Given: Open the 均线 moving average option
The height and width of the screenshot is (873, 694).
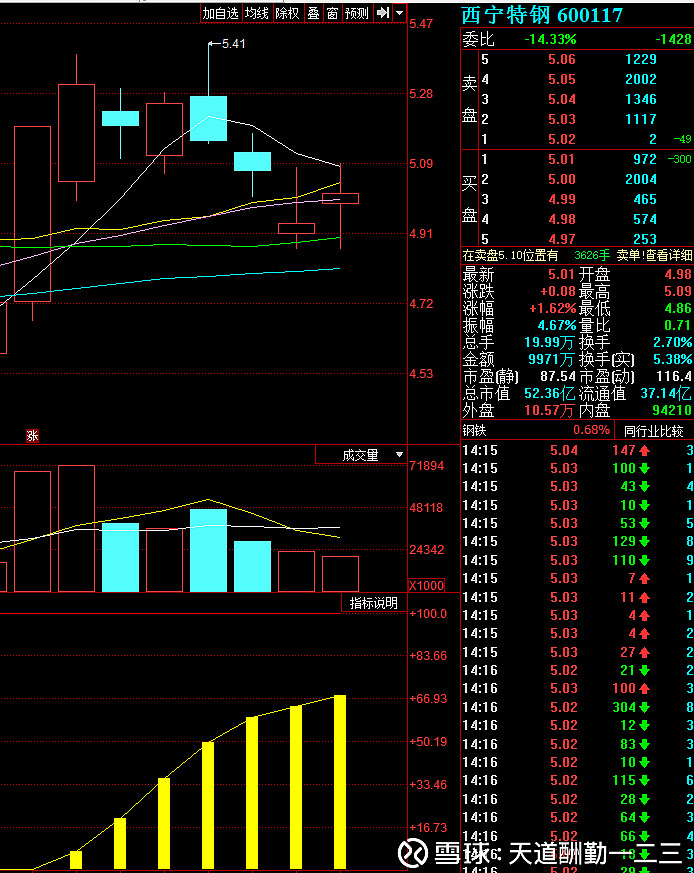Looking at the screenshot, I should [257, 13].
